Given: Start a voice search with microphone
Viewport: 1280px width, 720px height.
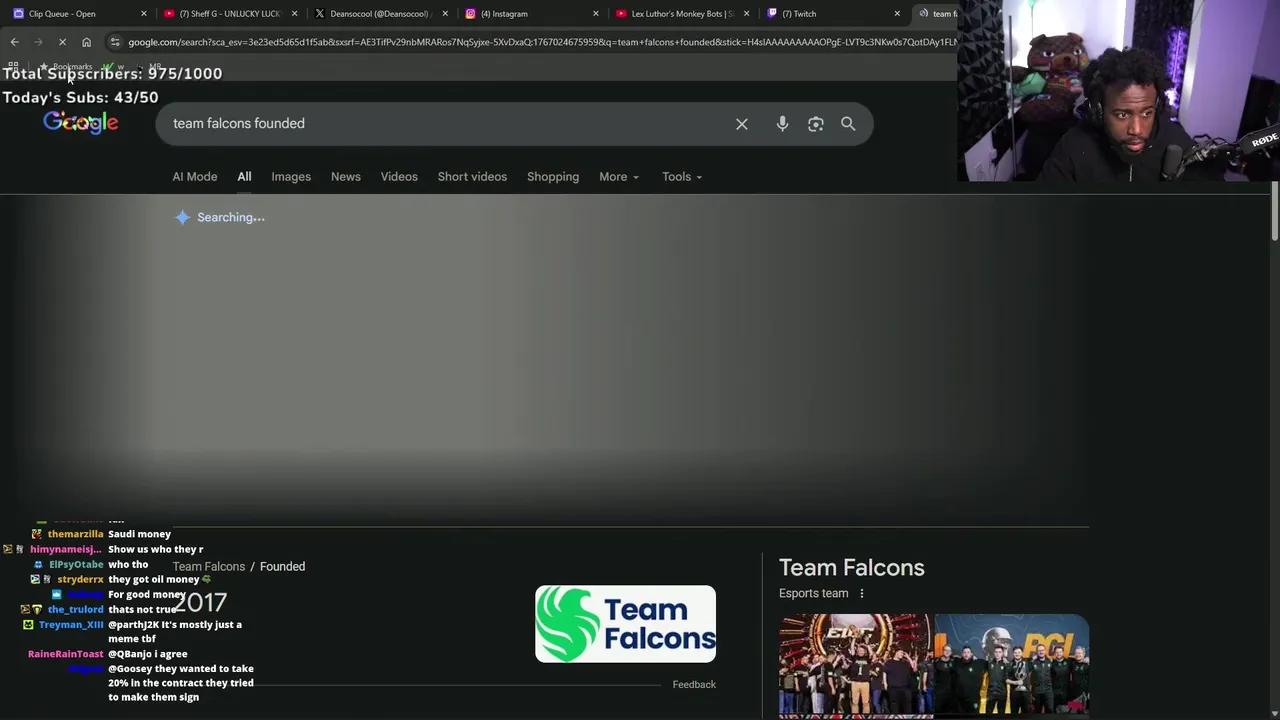Looking at the screenshot, I should tap(782, 124).
